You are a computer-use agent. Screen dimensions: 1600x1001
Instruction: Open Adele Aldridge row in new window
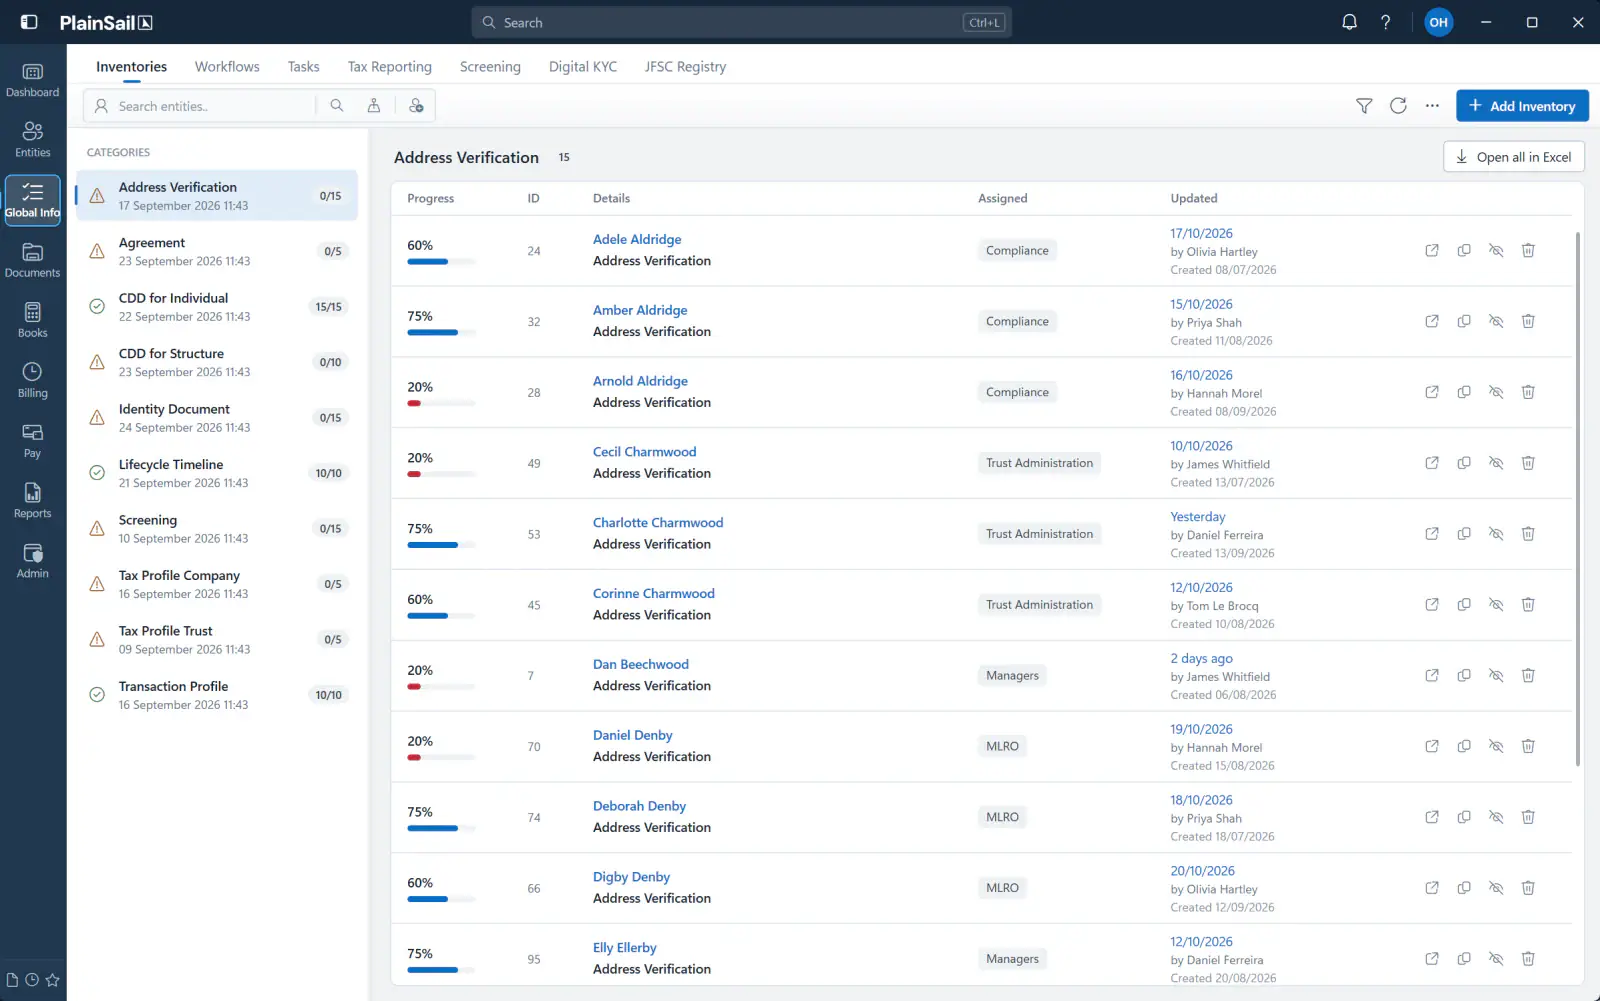click(x=1432, y=251)
